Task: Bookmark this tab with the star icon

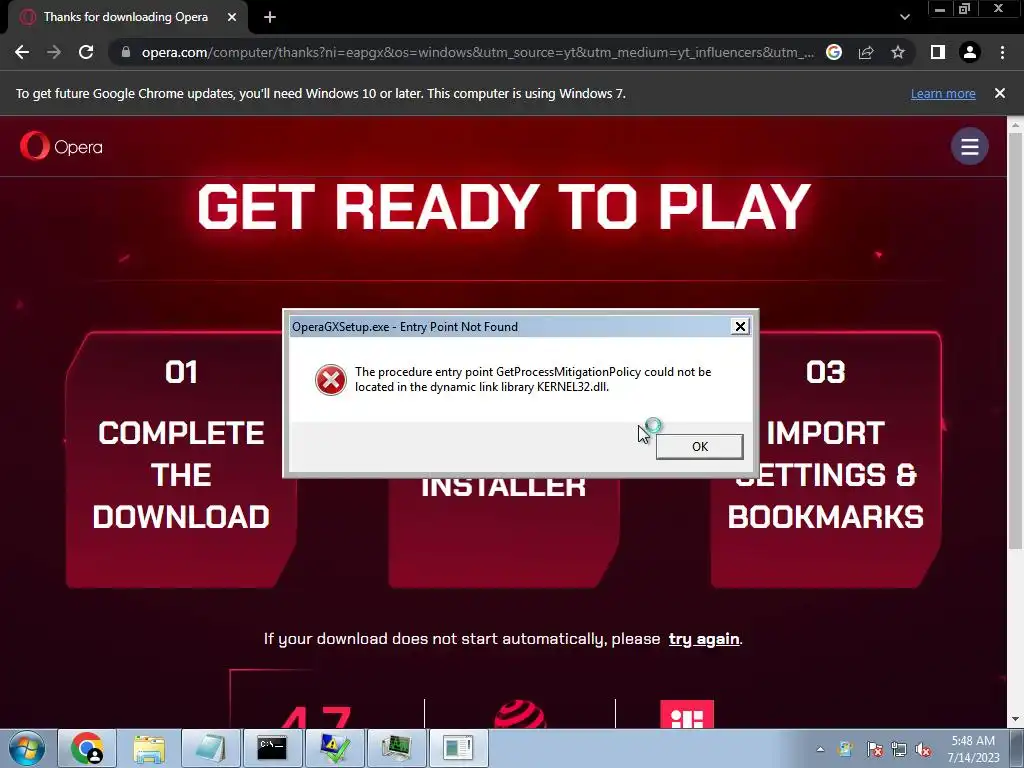Action: point(898,52)
